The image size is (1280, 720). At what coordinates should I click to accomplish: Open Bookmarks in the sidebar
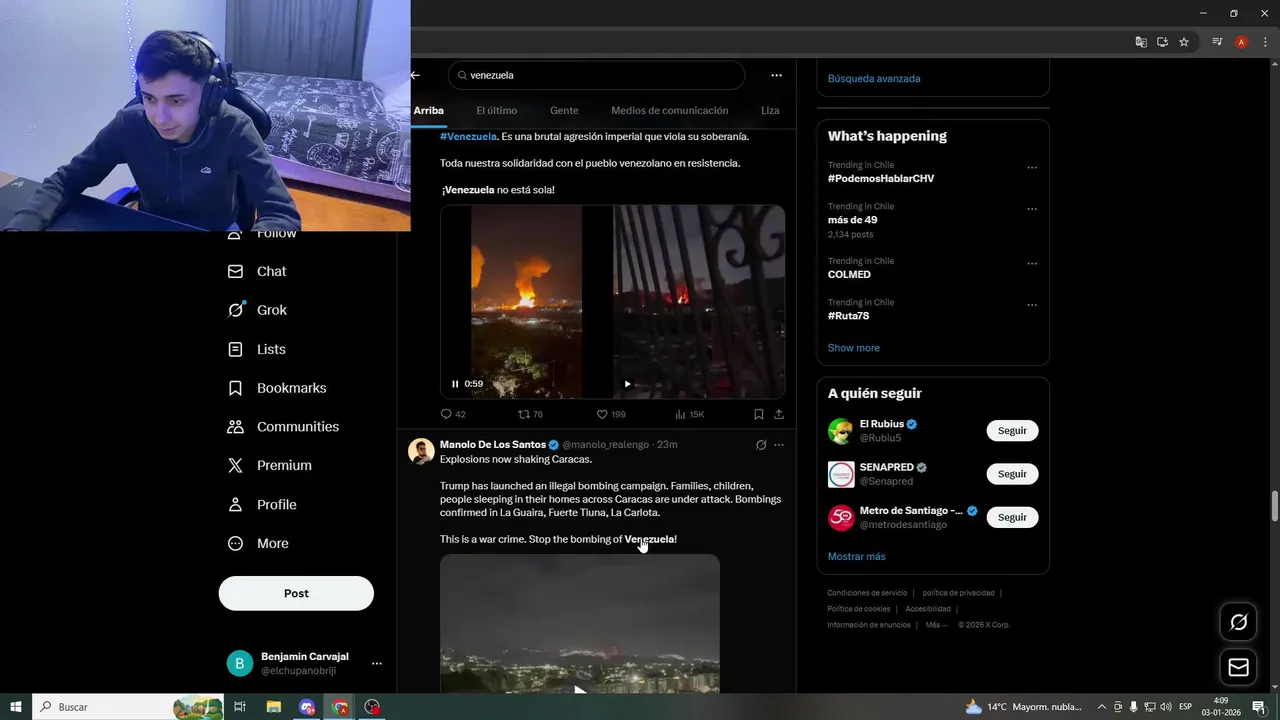point(277,388)
